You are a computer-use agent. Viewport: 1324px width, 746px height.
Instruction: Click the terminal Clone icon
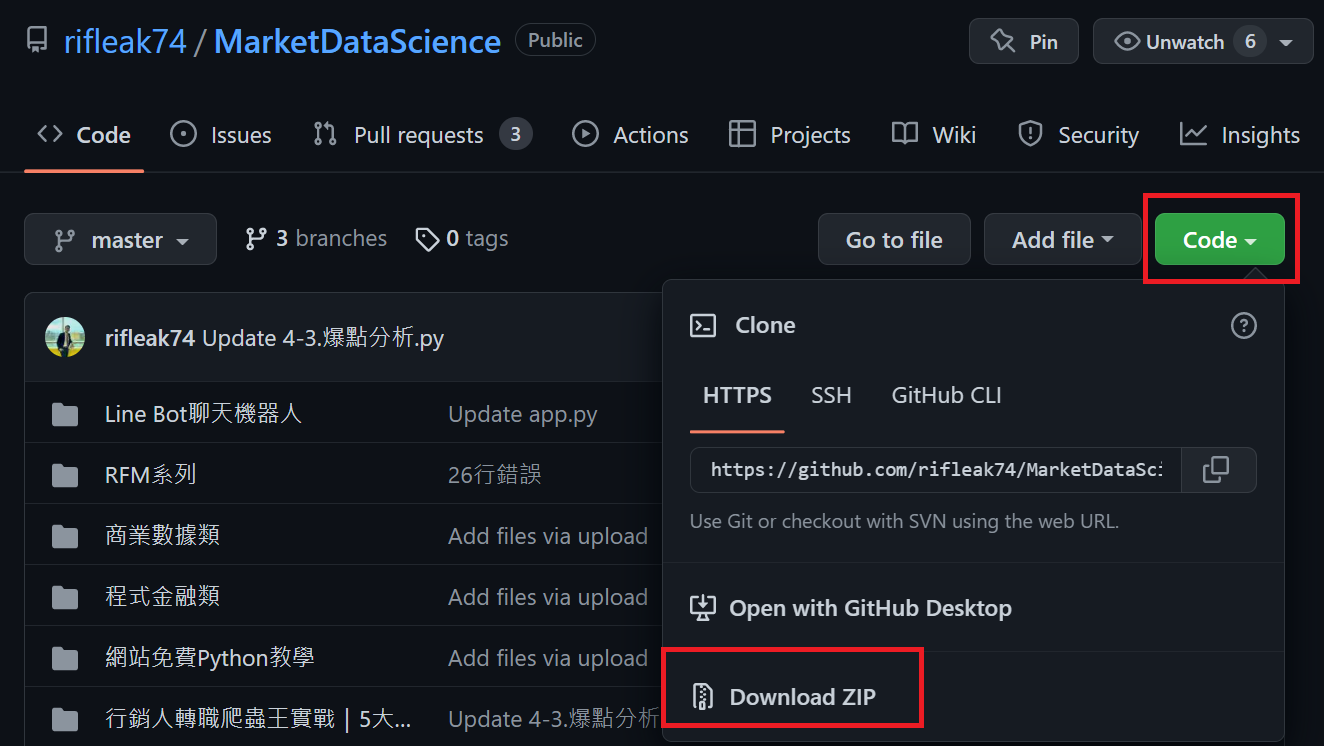point(703,325)
